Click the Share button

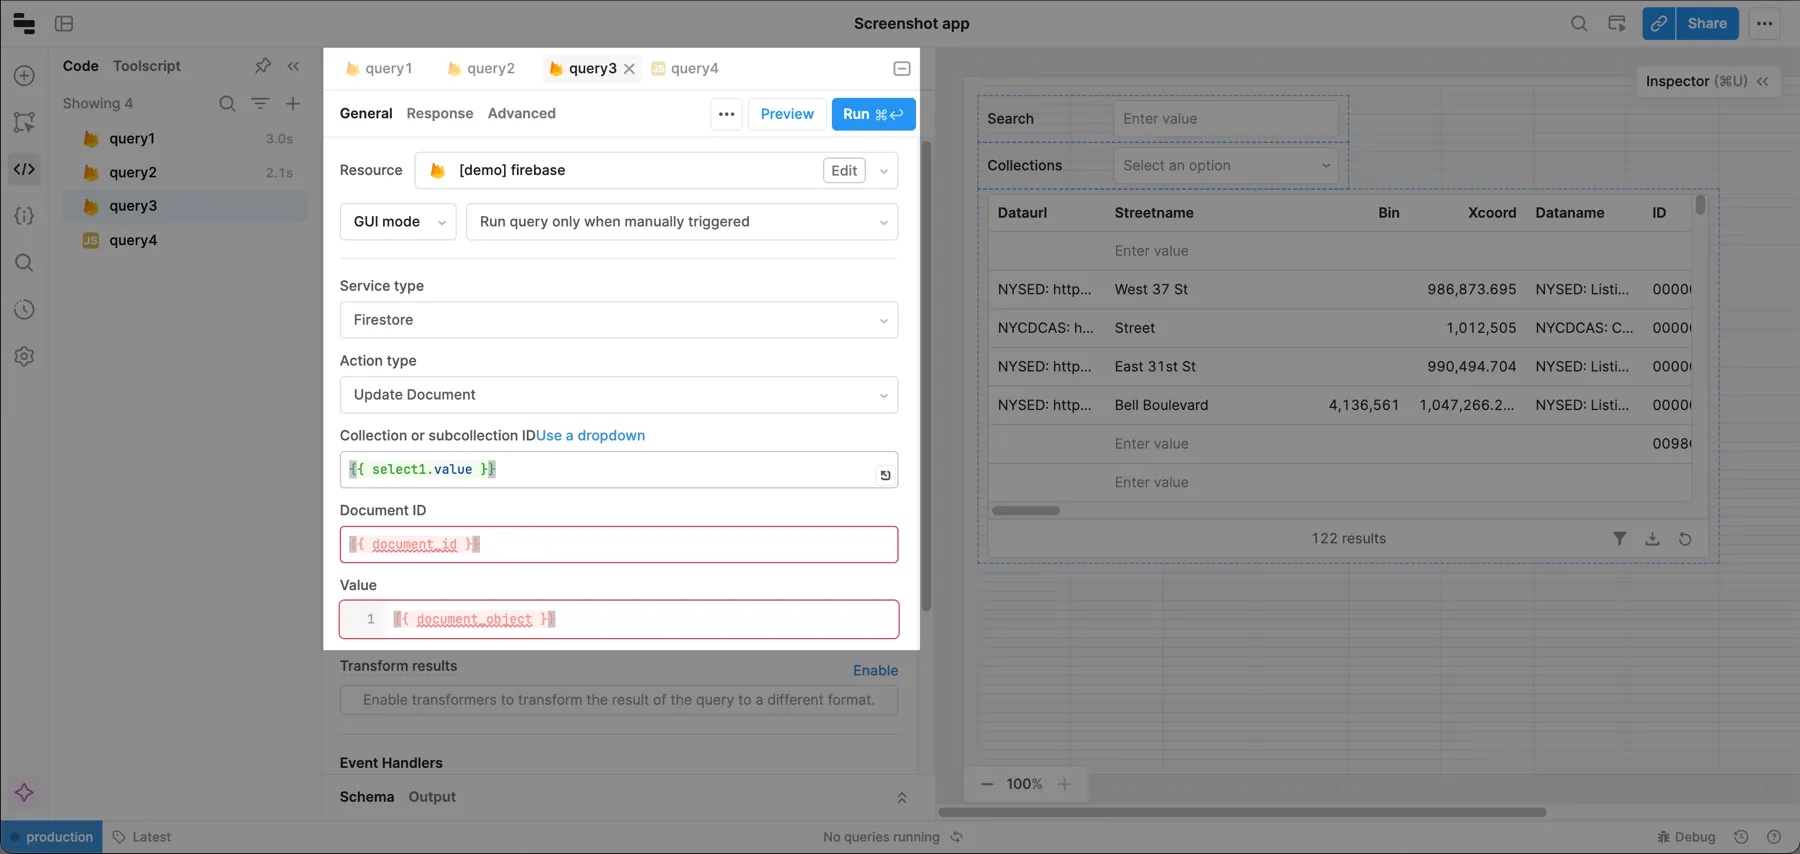pos(1707,23)
